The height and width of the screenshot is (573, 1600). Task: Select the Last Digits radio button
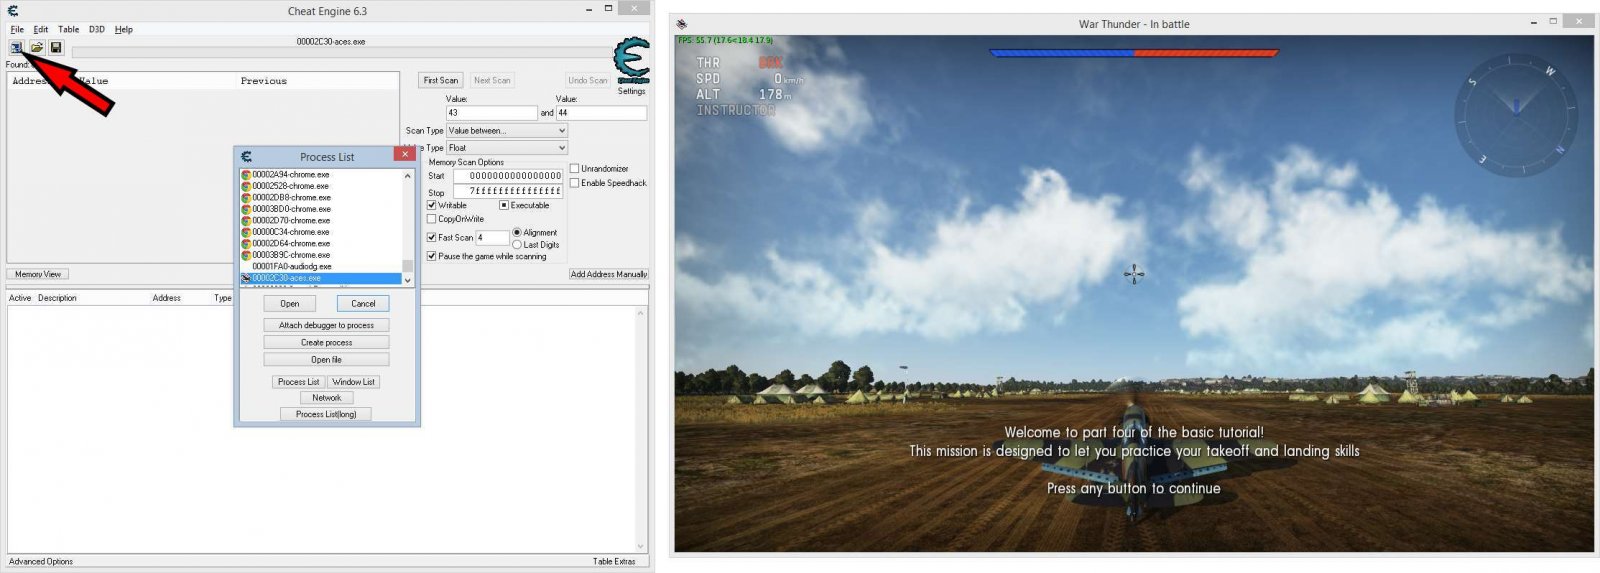point(517,244)
